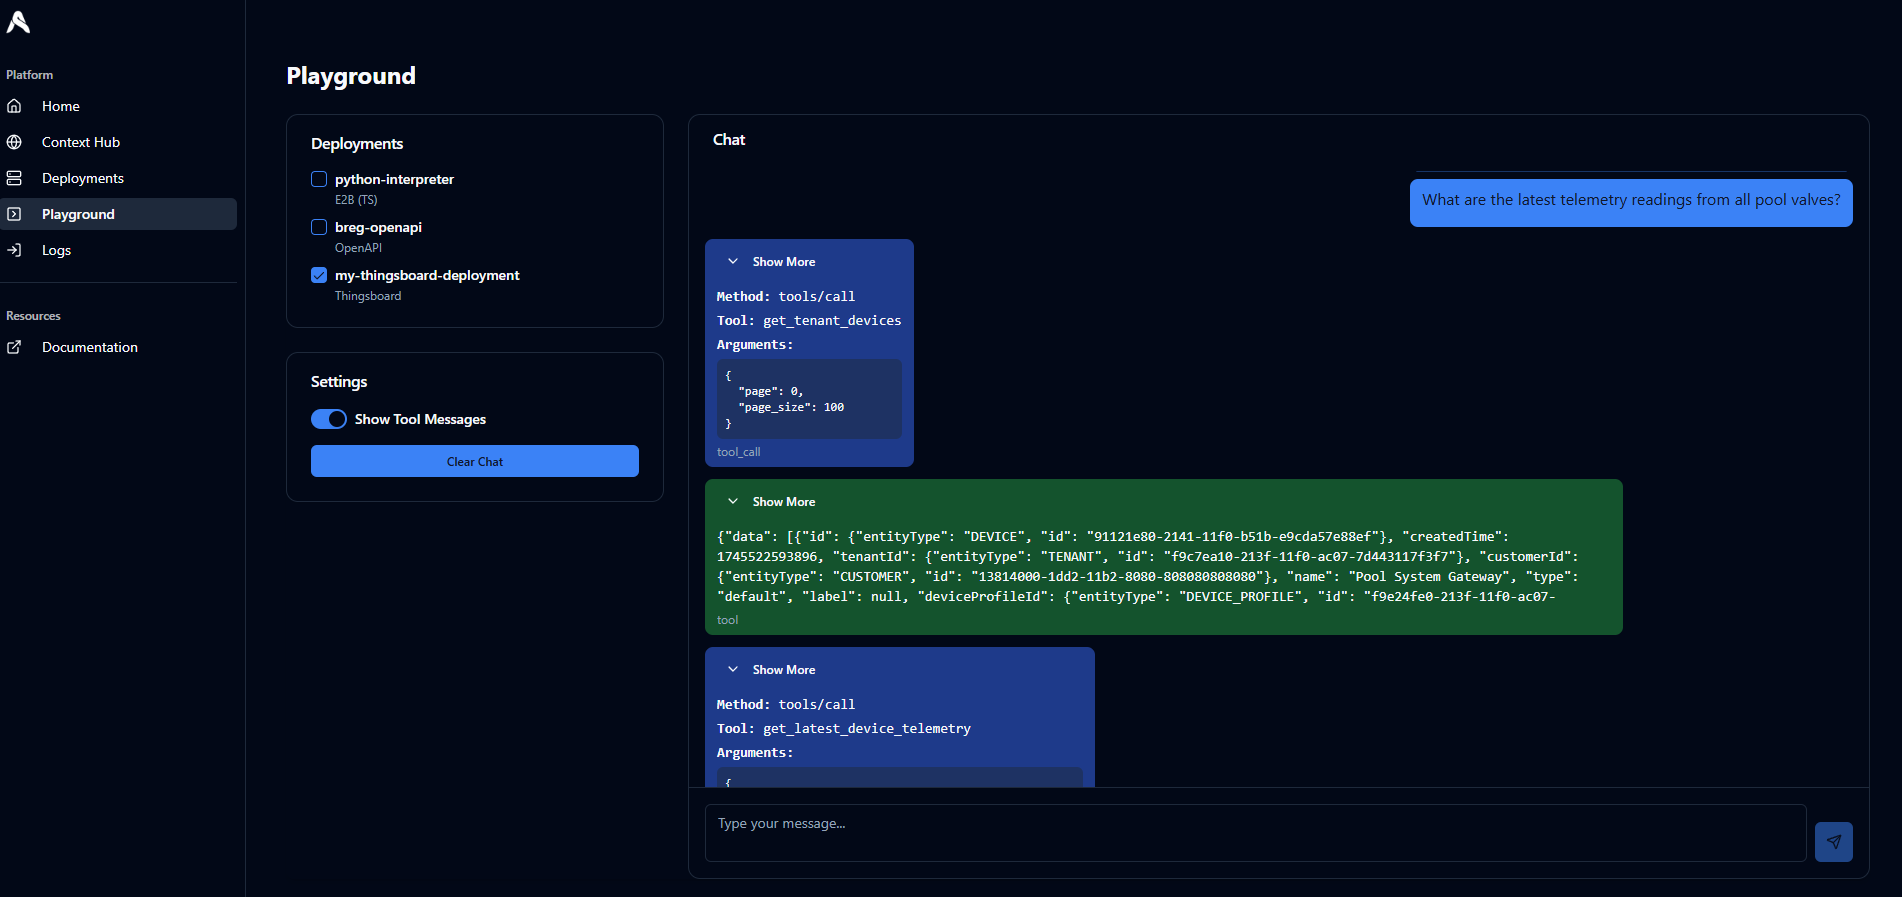The image size is (1902, 897).
Task: Go to Deployments page
Action: point(118,178)
